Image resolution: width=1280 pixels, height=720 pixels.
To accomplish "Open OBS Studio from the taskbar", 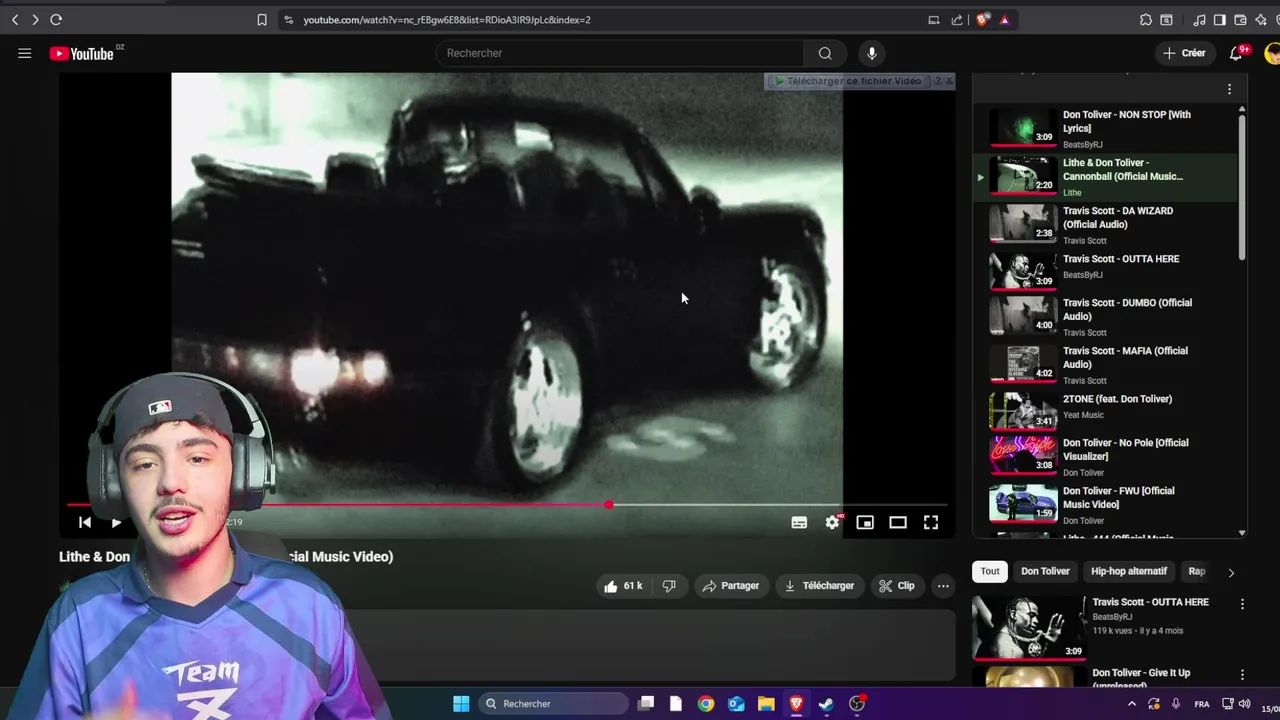I will 857,704.
